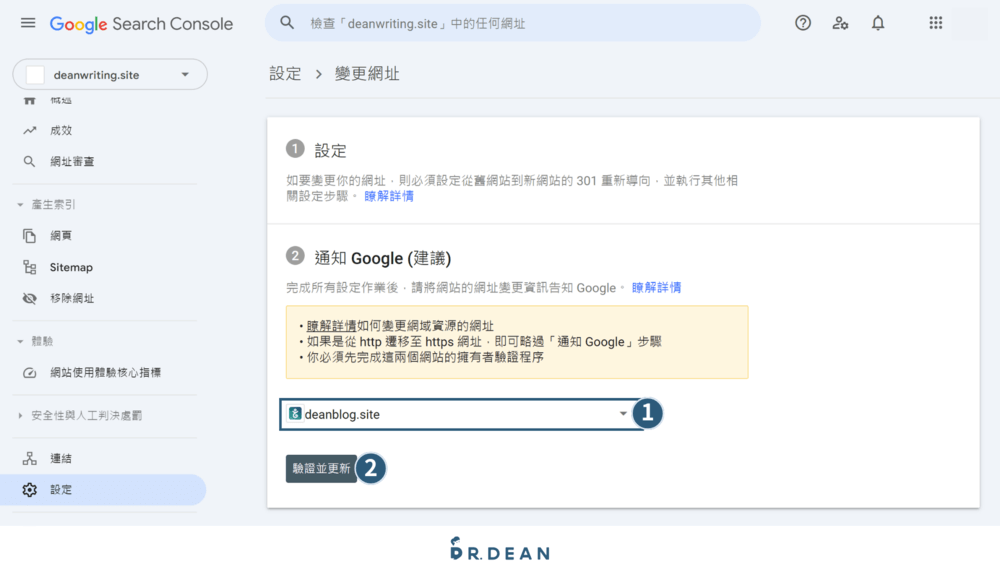Click 變更網址 breadcrumb title
The image size is (1000, 573).
[x=367, y=74]
